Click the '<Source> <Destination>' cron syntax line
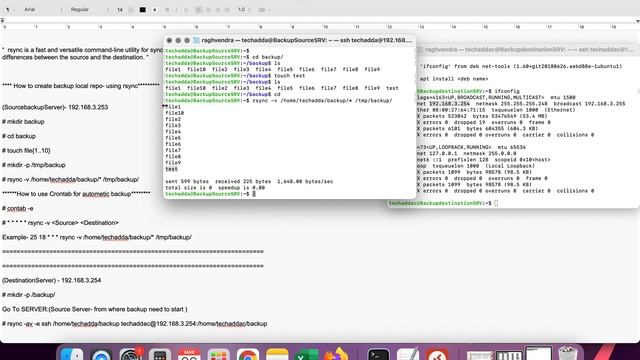The height and width of the screenshot is (360, 640). [x=60, y=223]
